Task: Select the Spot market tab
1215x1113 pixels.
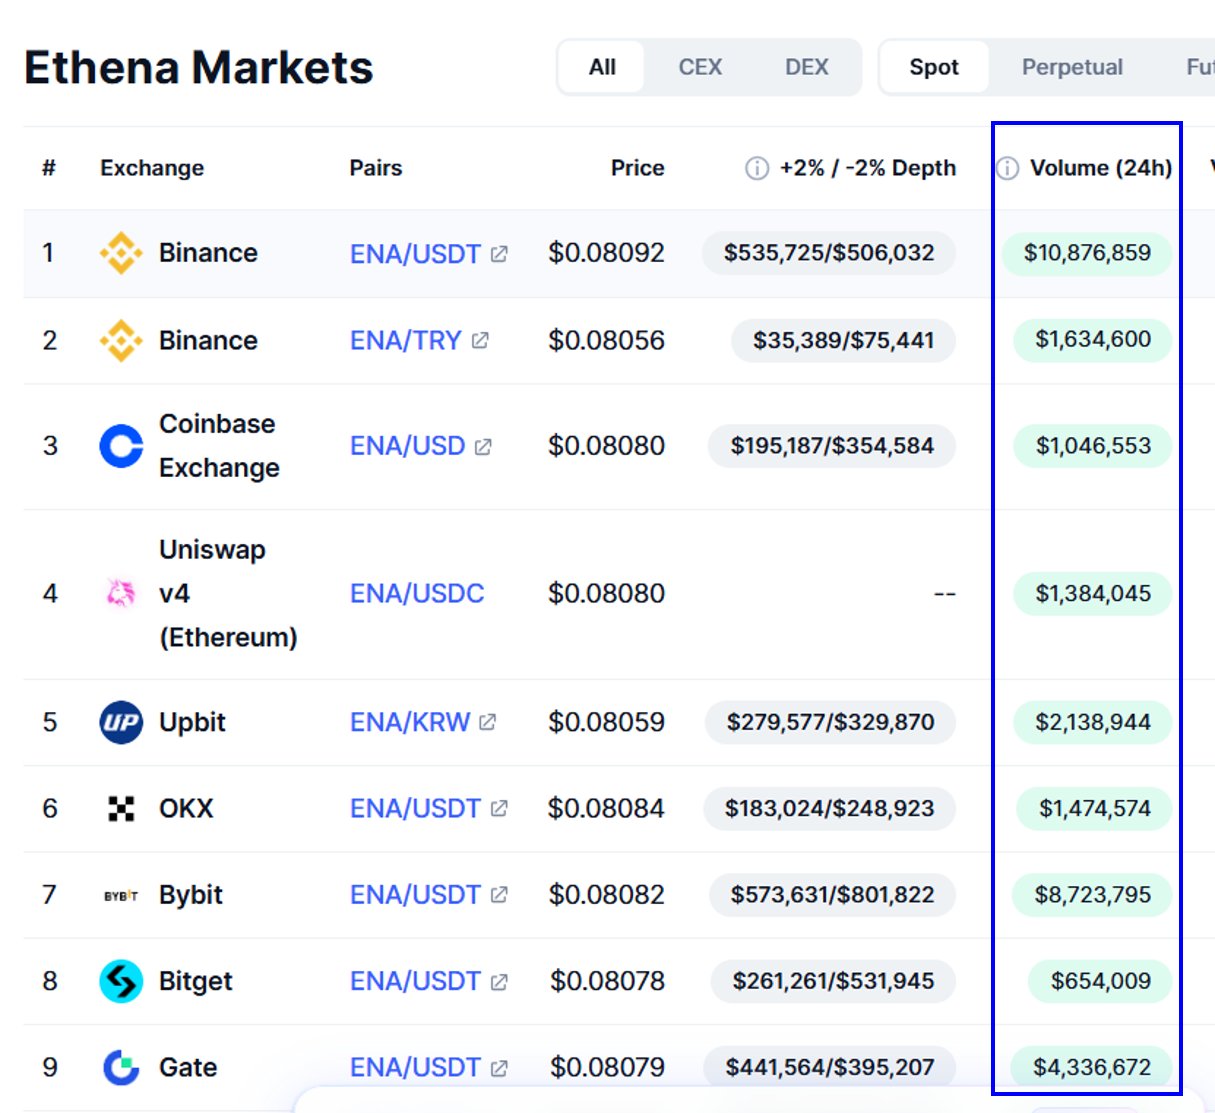Action: pos(934,67)
